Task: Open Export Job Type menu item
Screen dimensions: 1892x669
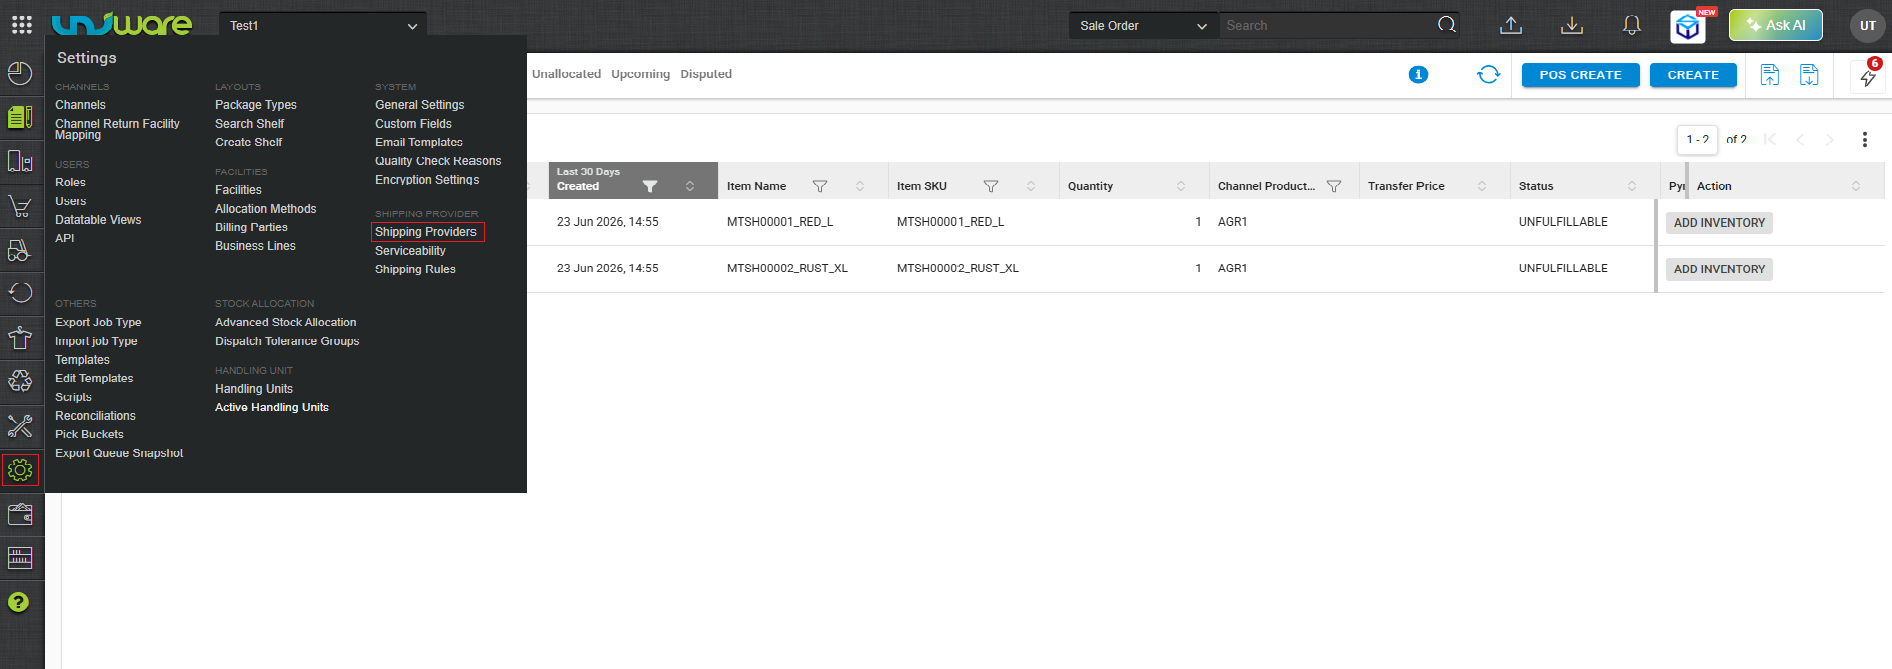Action: [98, 322]
